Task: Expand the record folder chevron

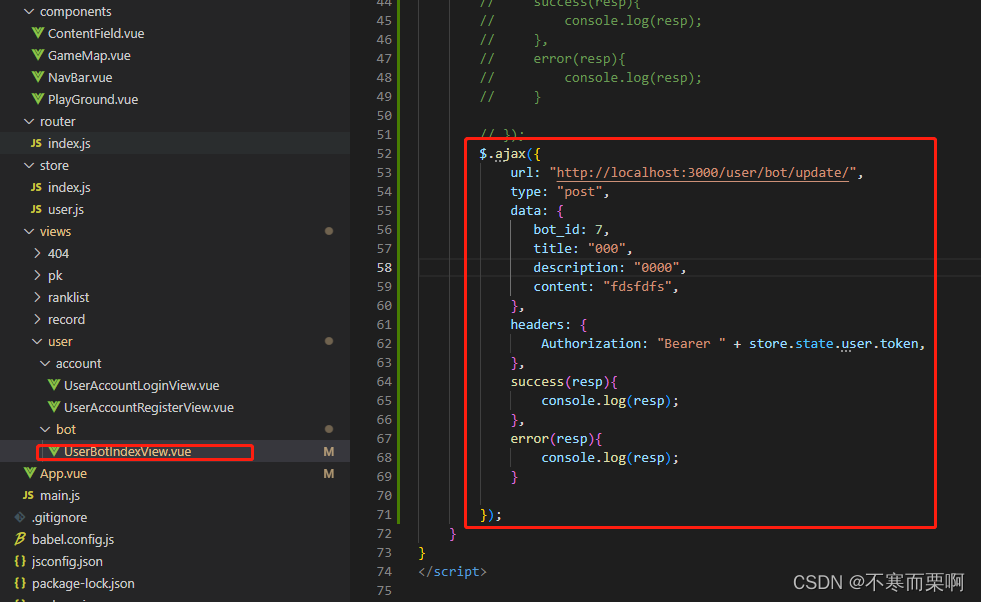Action: (x=37, y=319)
